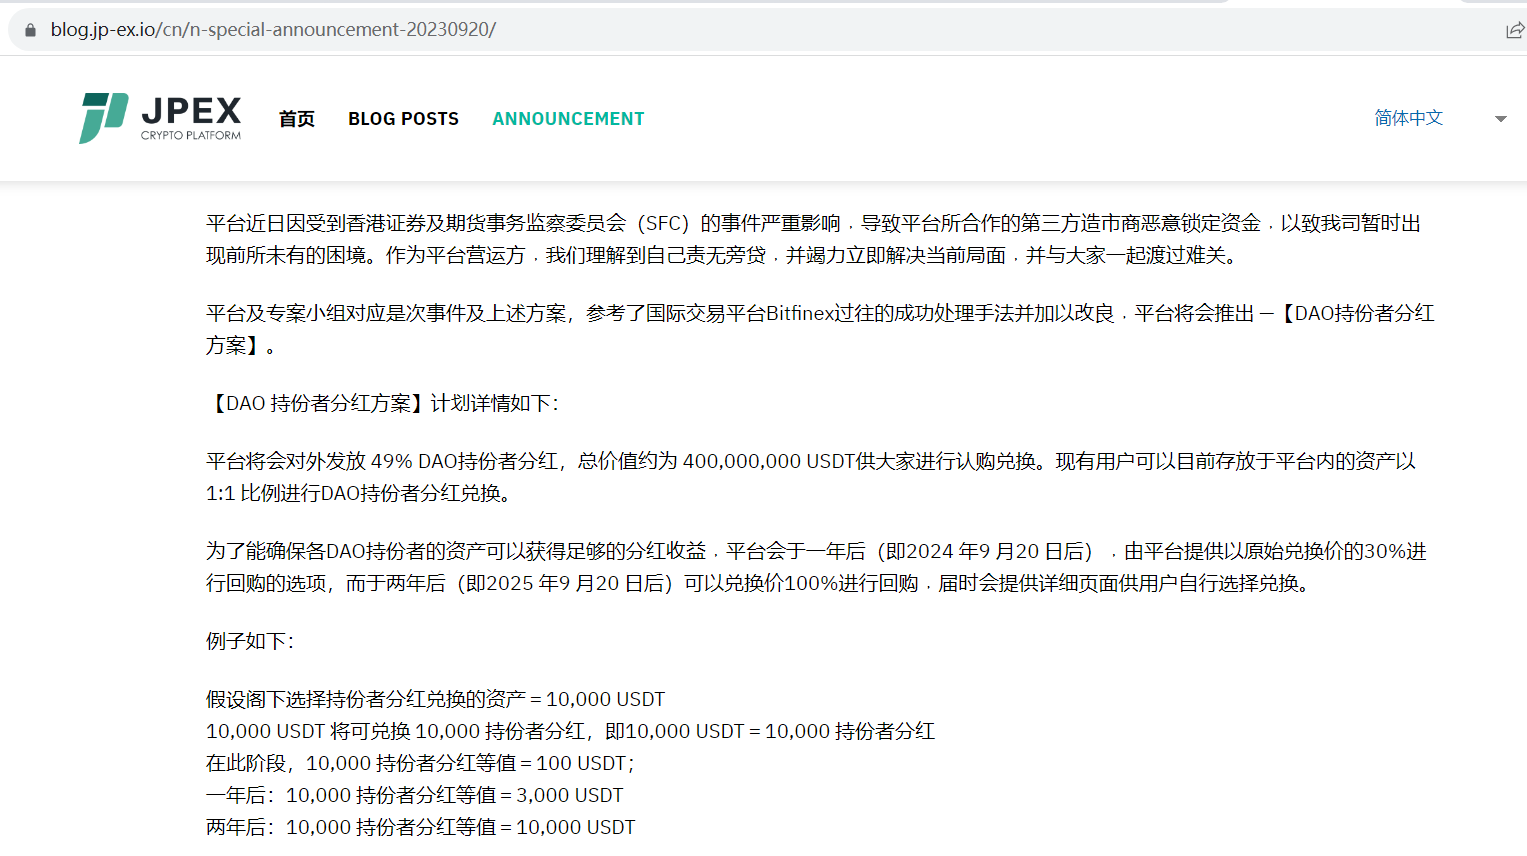
Task: Expand the language dropdown arrow
Action: [x=1500, y=119]
